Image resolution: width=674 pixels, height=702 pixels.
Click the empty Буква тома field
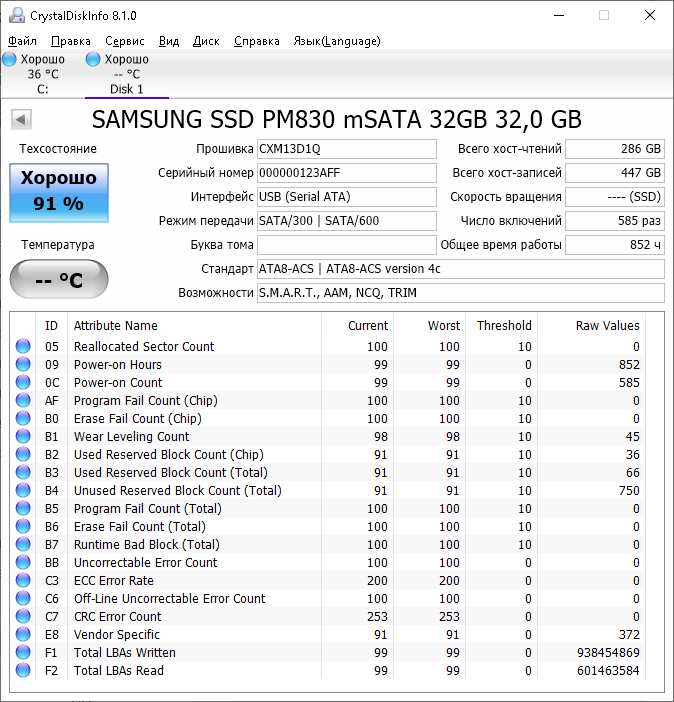pyautogui.click(x=347, y=245)
